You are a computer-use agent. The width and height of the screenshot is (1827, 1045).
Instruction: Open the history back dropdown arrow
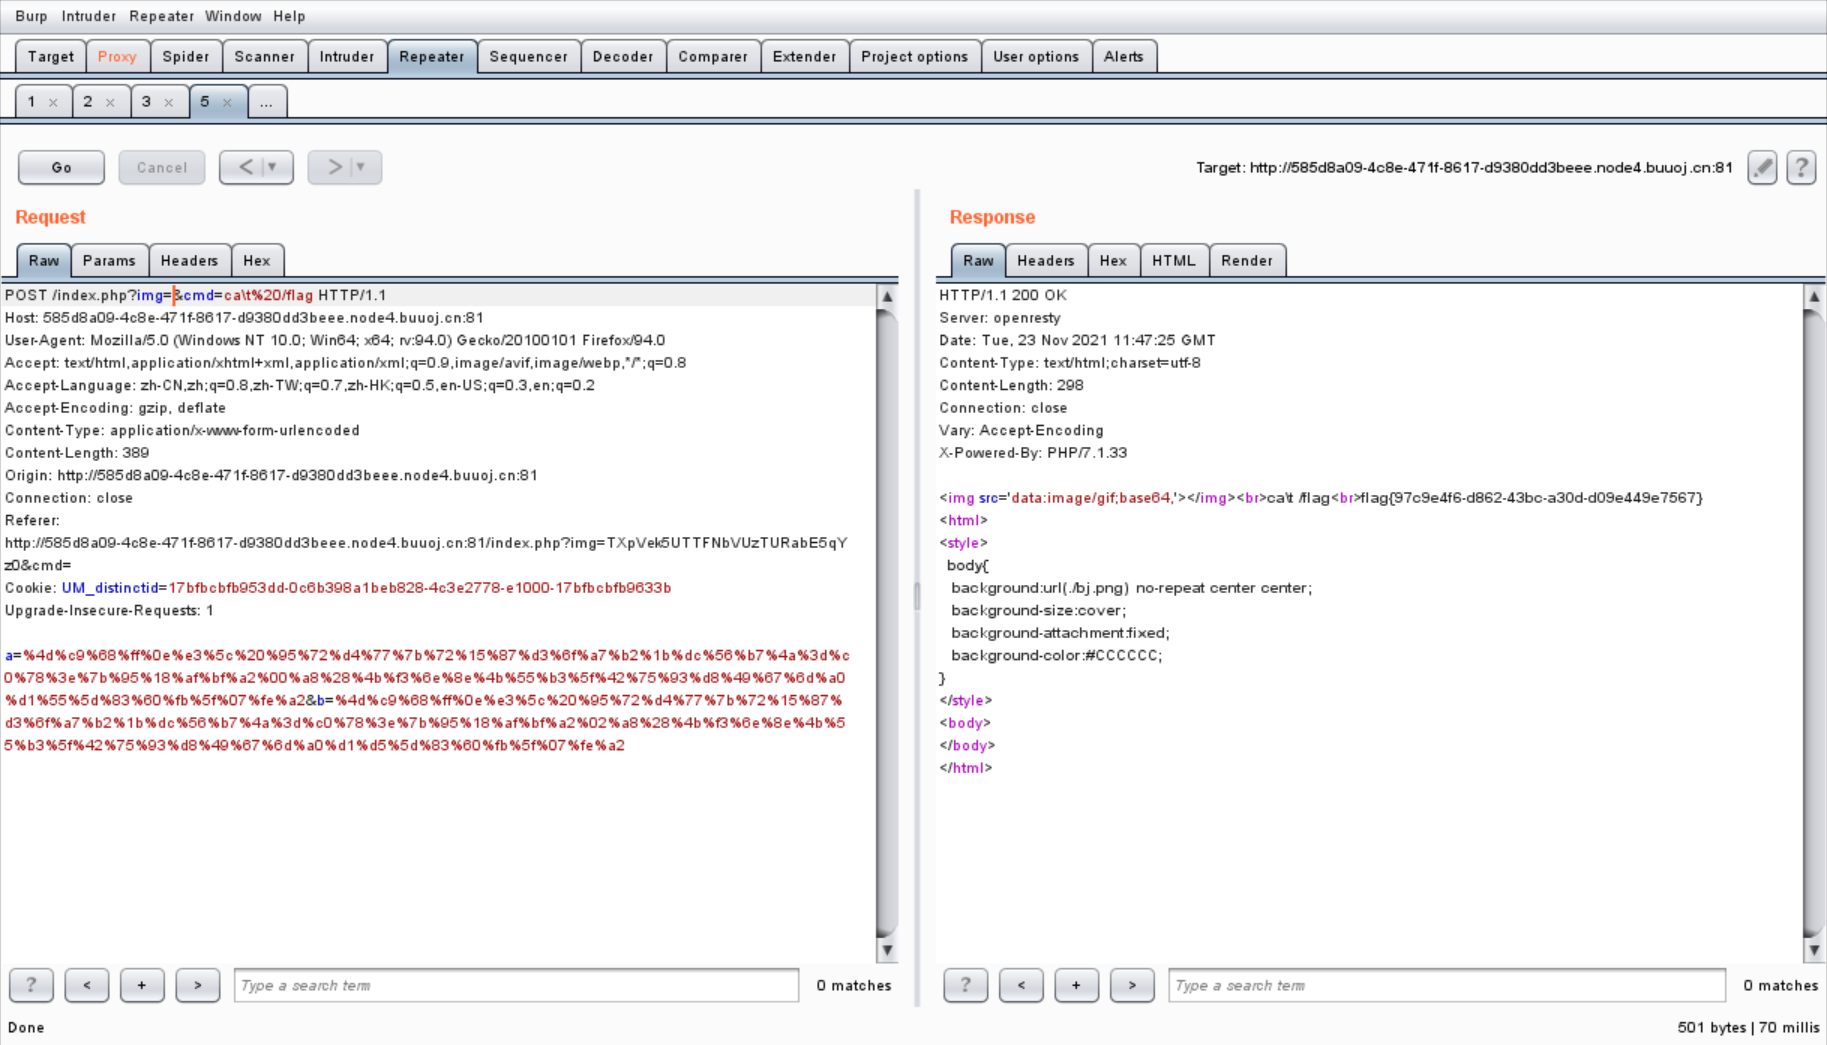point(272,167)
